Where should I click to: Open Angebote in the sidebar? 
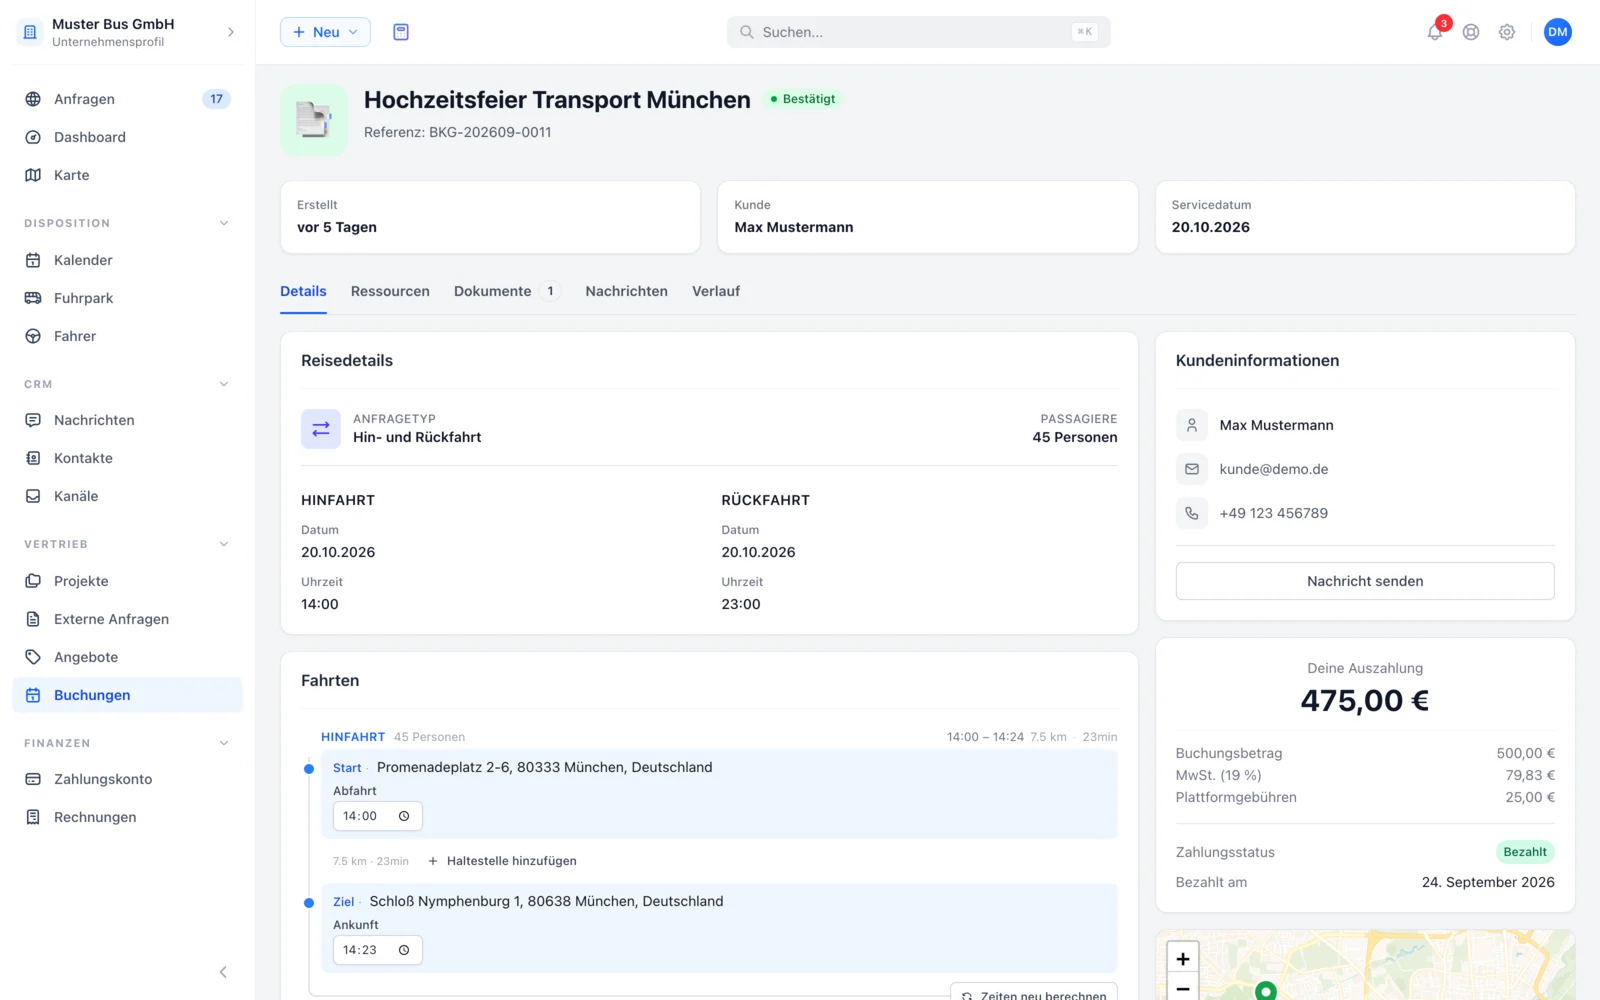pyautogui.click(x=127, y=657)
